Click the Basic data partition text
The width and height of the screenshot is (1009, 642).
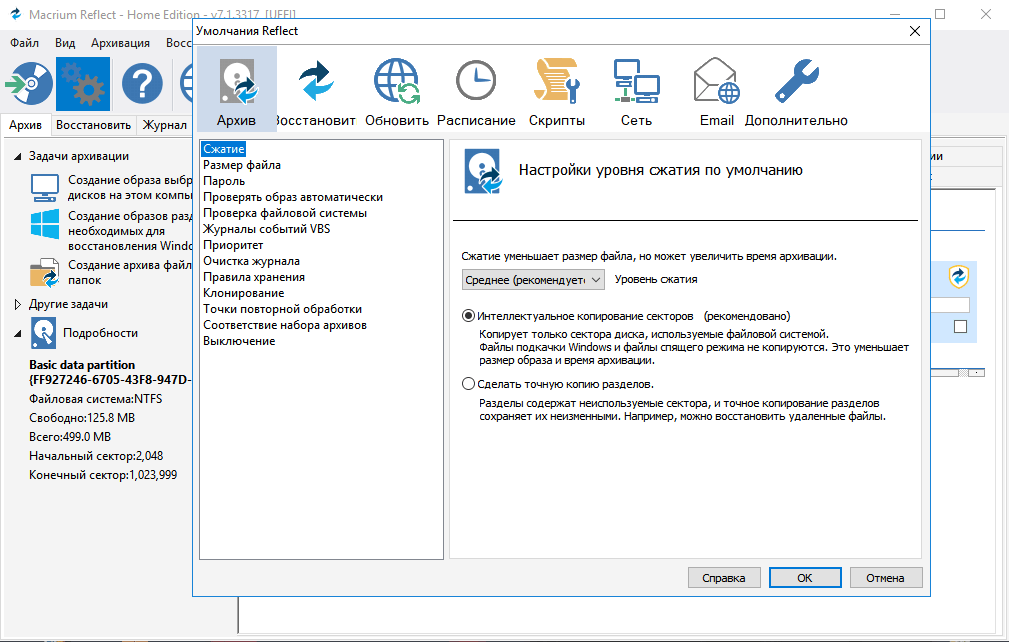[x=82, y=365]
